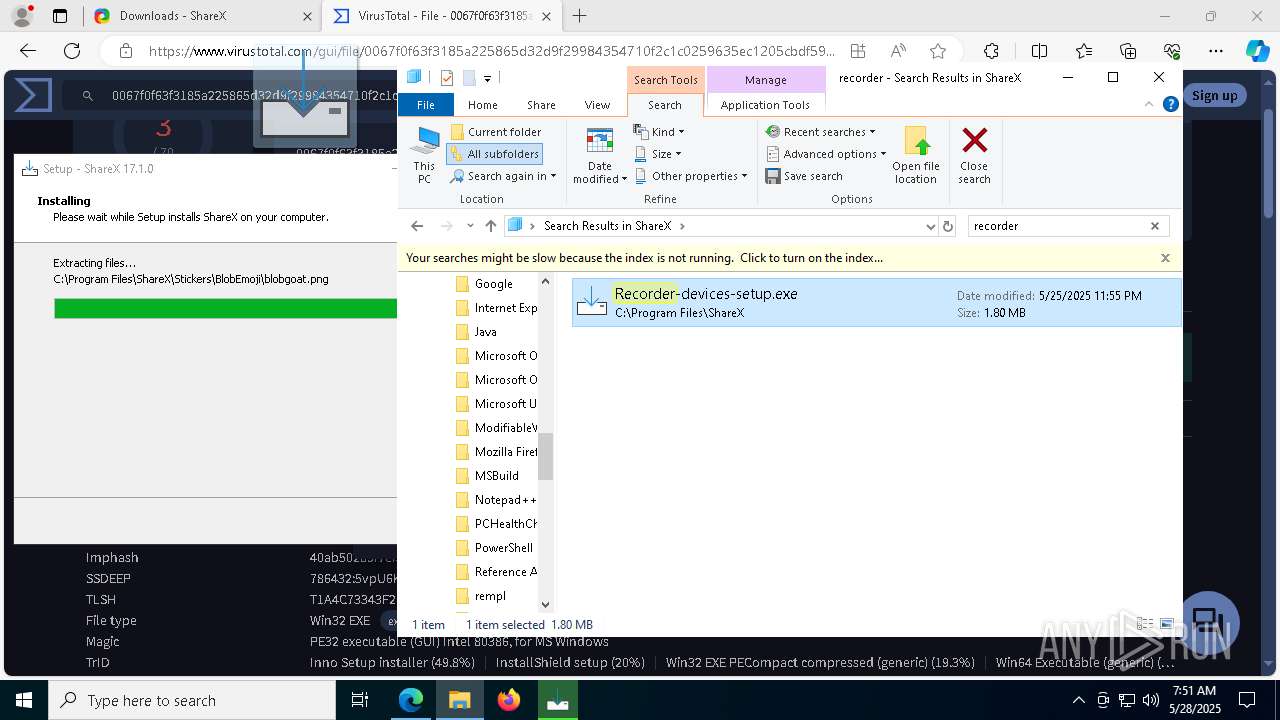Select Recorder-devices-setup.exe result
Viewport: 1280px width, 720px height.
(x=876, y=303)
